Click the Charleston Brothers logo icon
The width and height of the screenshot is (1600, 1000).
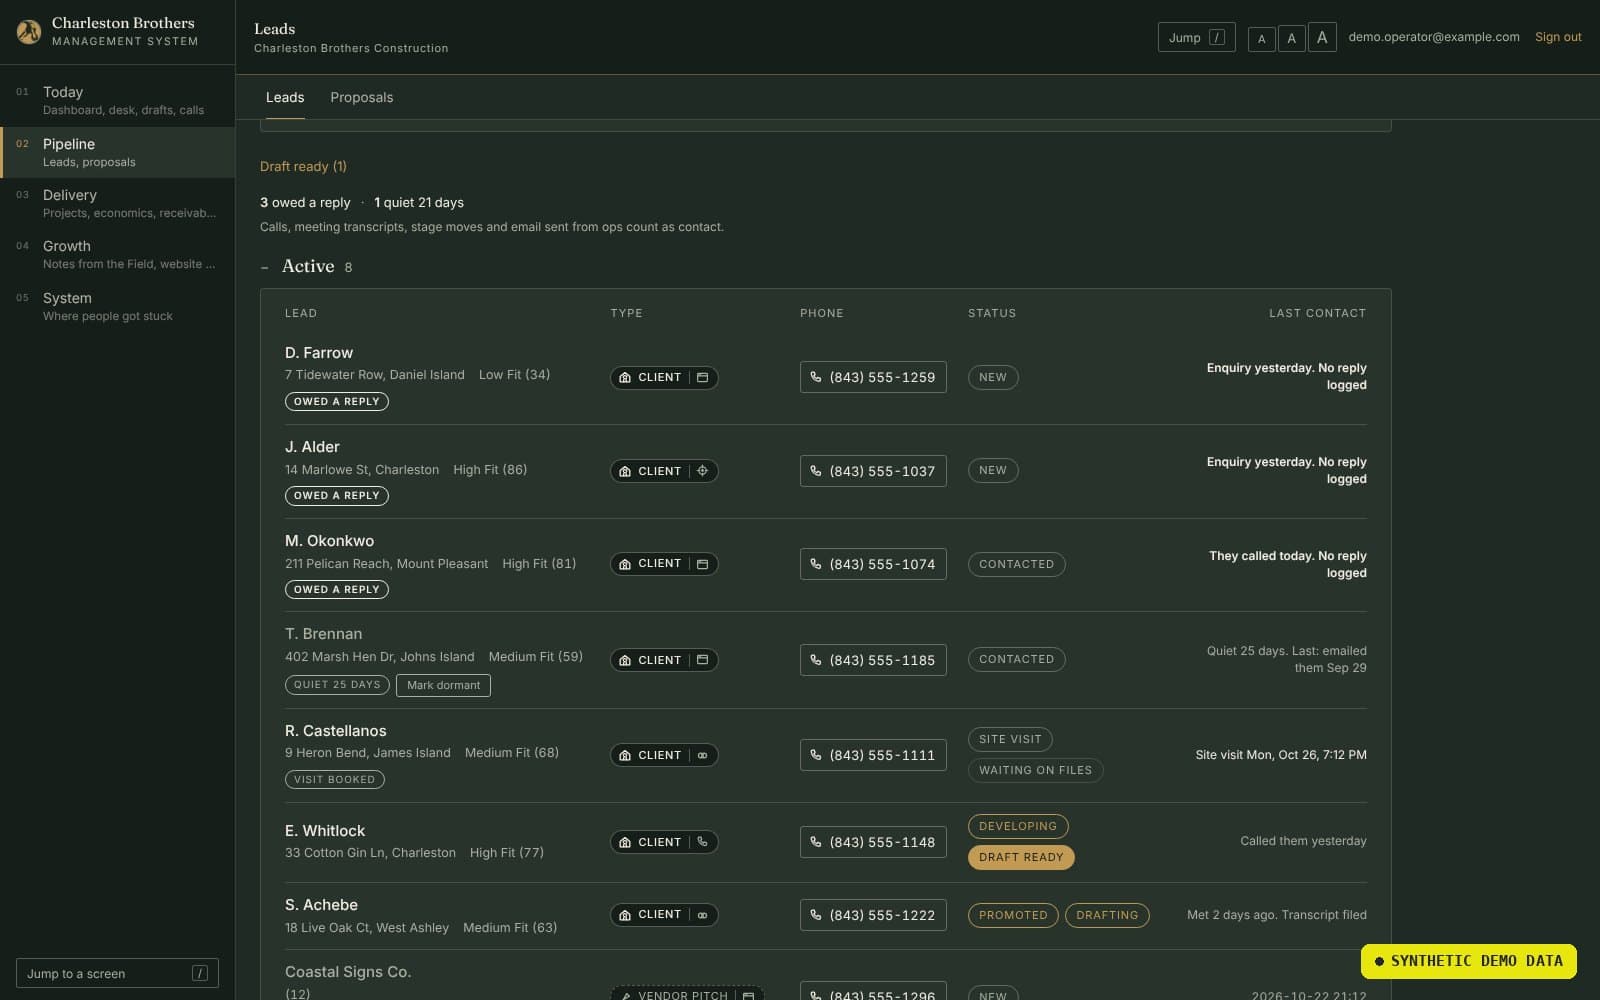pyautogui.click(x=29, y=32)
